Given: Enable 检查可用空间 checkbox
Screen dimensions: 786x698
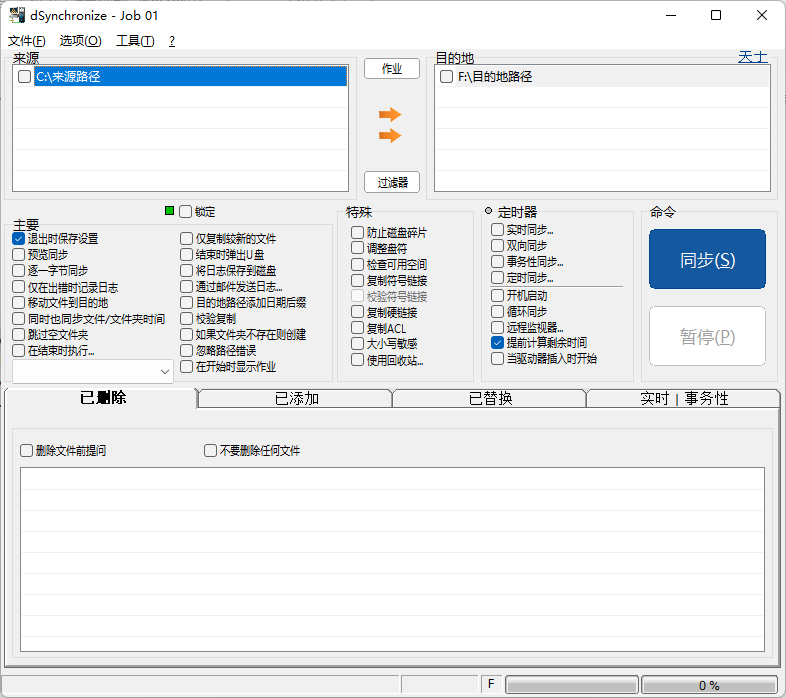Looking at the screenshot, I should point(357,264).
